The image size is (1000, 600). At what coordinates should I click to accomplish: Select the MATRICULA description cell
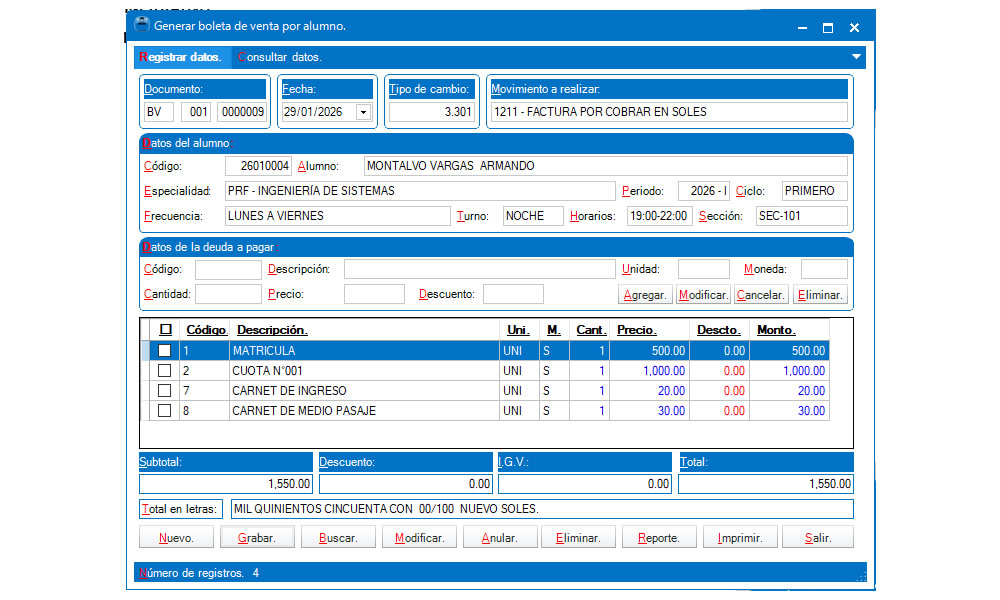(x=364, y=351)
